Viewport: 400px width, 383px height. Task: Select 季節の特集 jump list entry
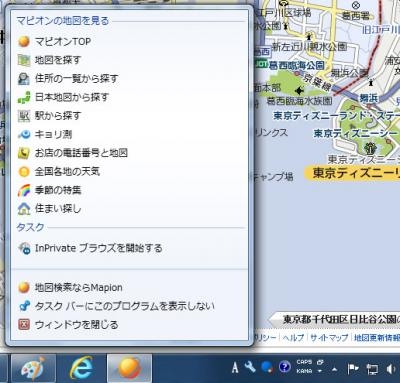tap(130, 190)
